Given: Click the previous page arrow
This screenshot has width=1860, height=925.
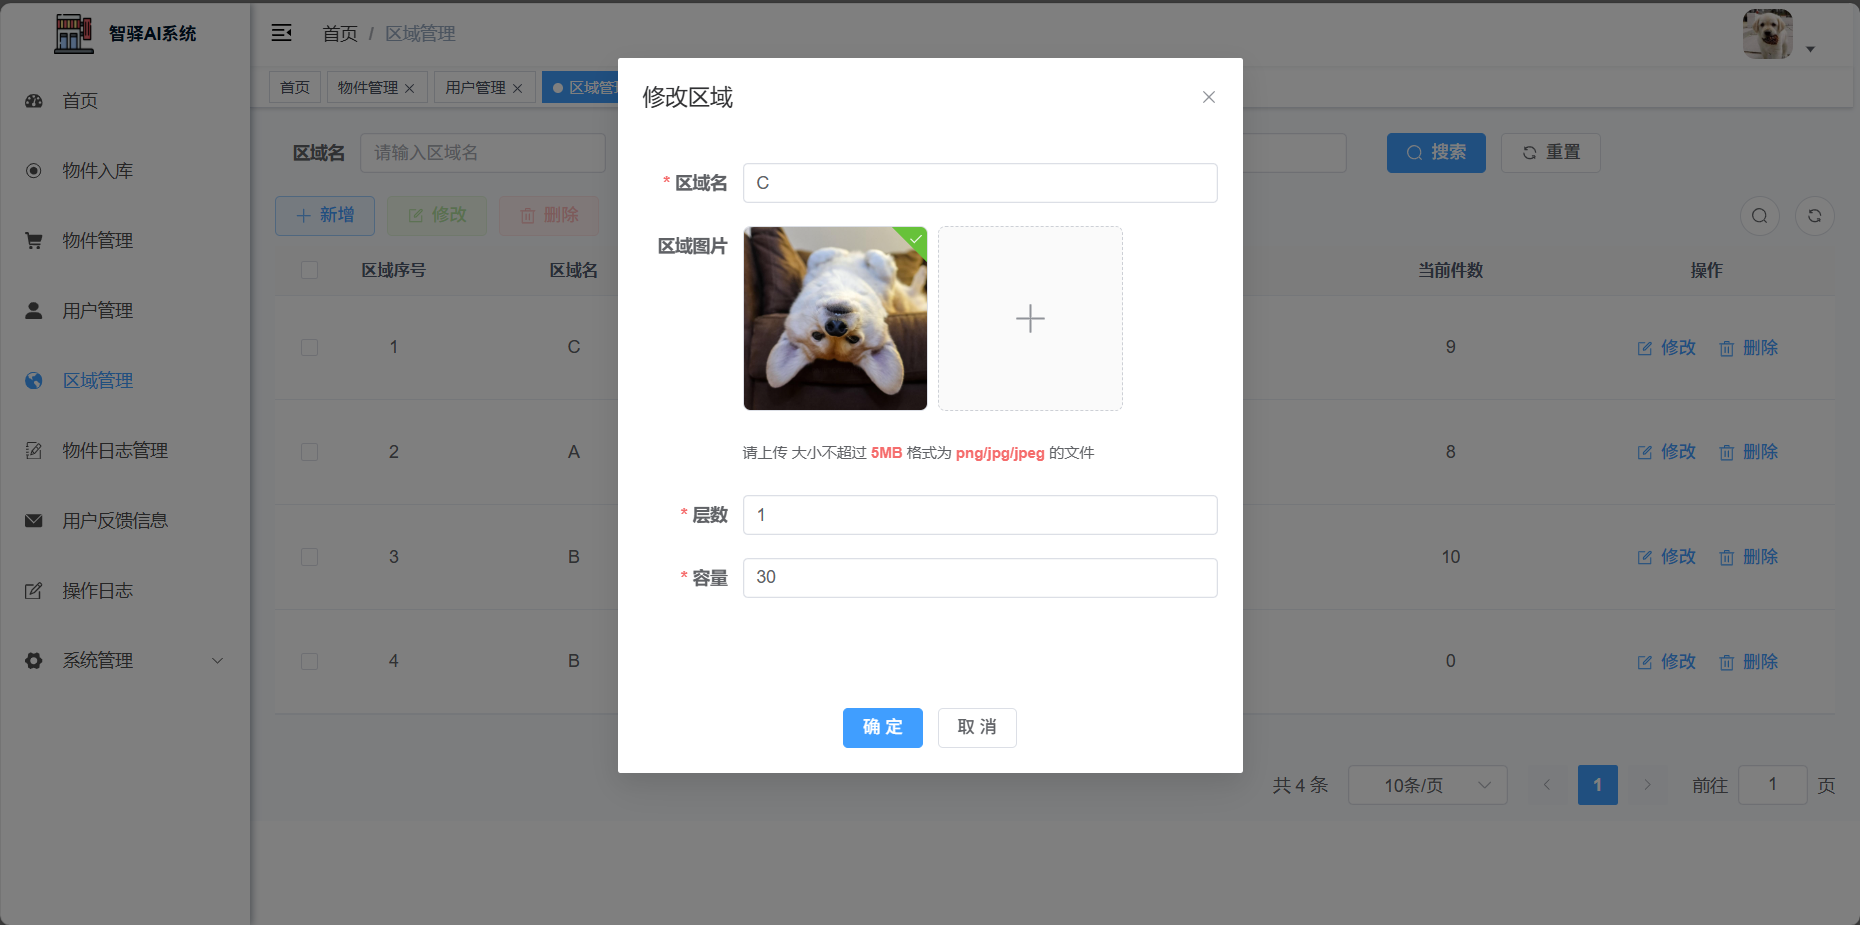Looking at the screenshot, I should pyautogui.click(x=1547, y=786).
